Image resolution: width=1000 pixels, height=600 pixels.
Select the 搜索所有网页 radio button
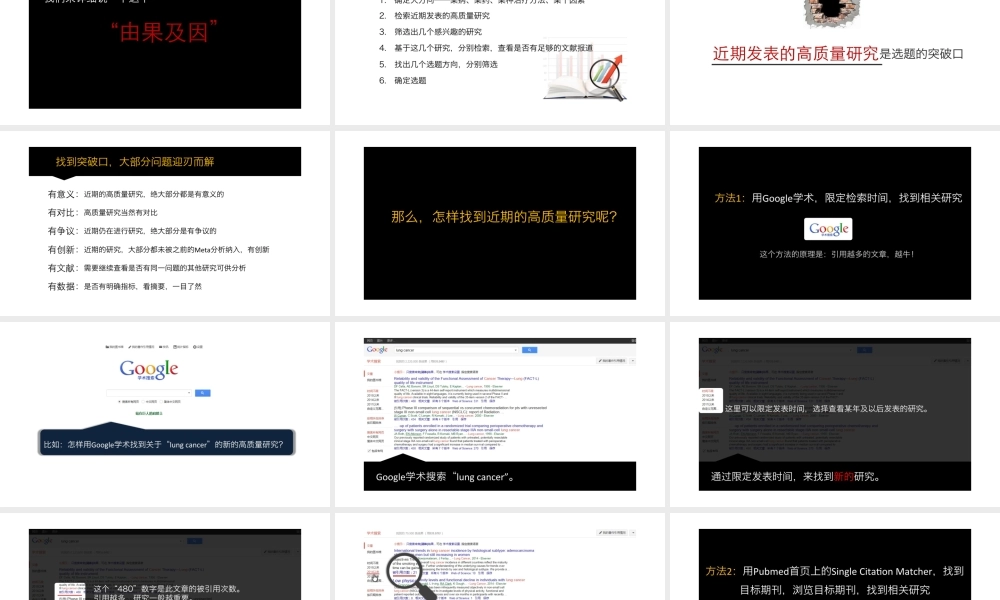pos(119,401)
